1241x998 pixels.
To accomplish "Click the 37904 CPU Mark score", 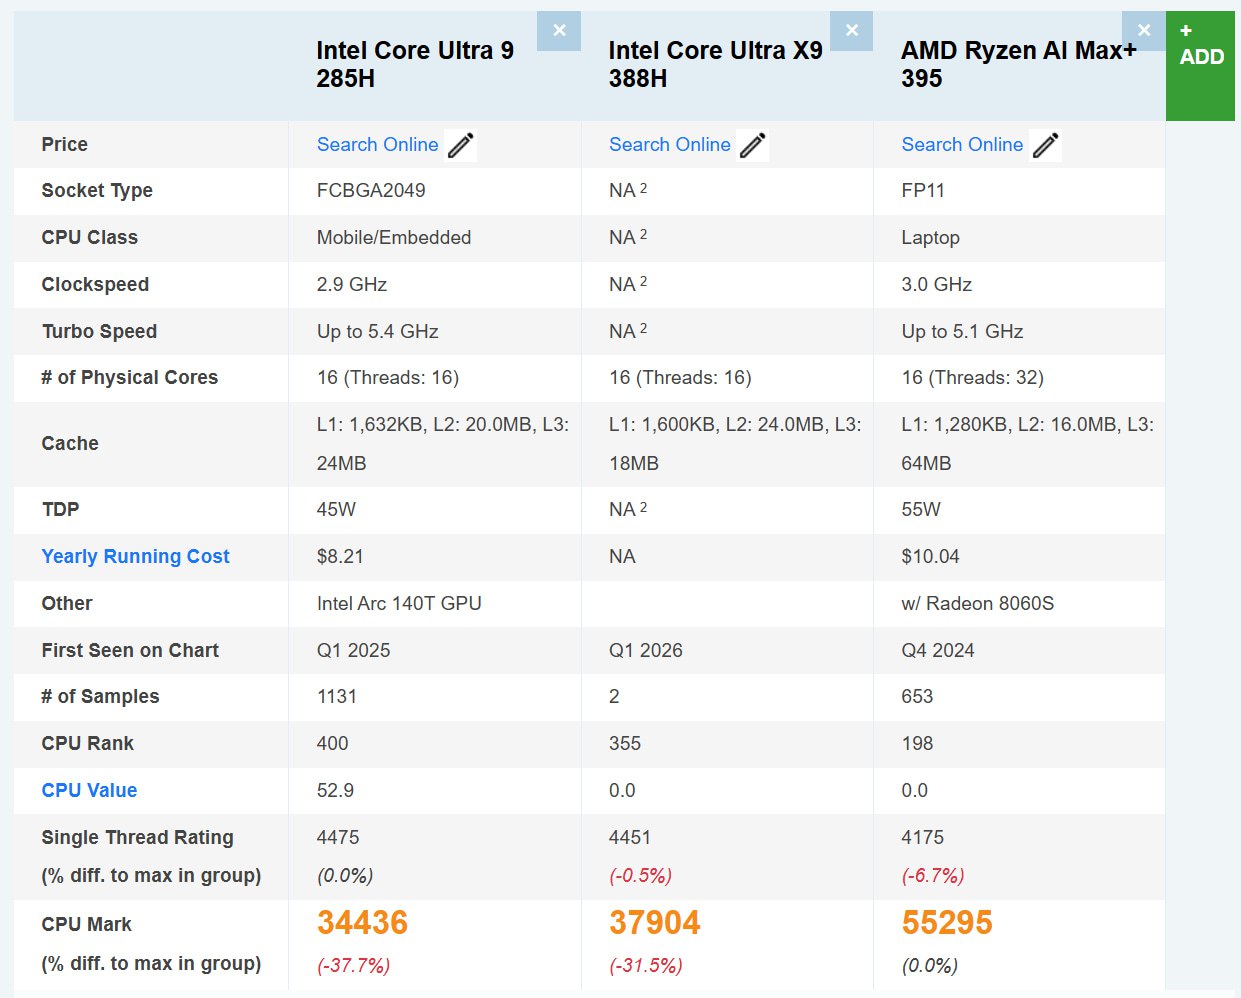I will click(x=654, y=923).
